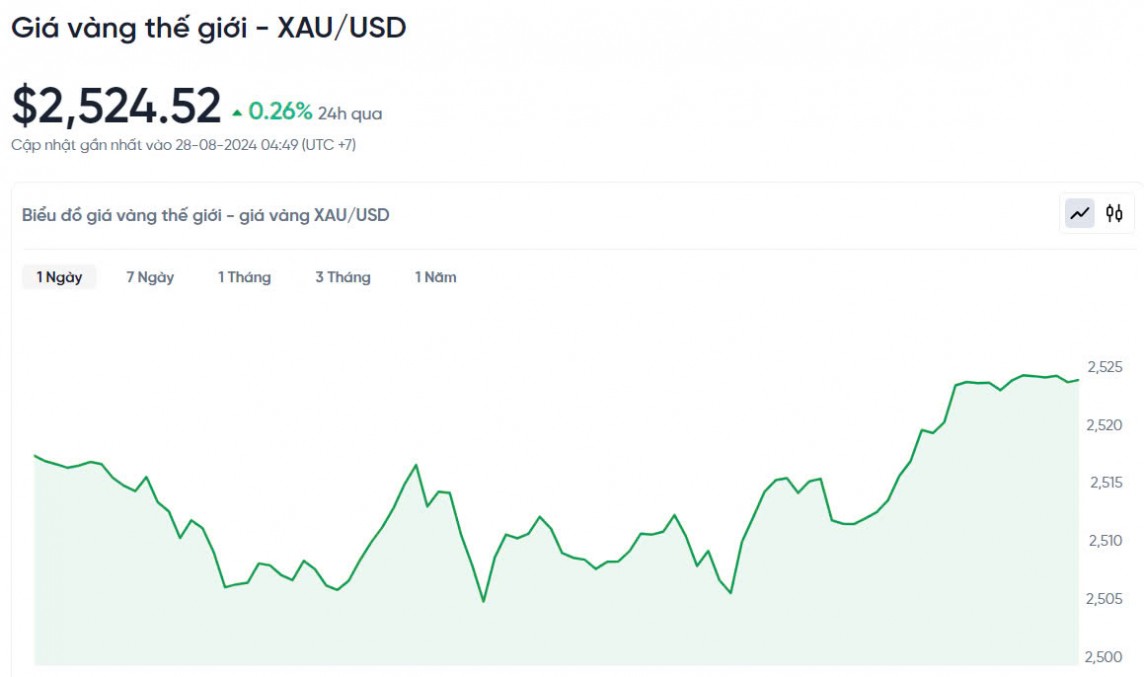Click the Giá vàng thế giới - XAU/USD heading

point(209,28)
